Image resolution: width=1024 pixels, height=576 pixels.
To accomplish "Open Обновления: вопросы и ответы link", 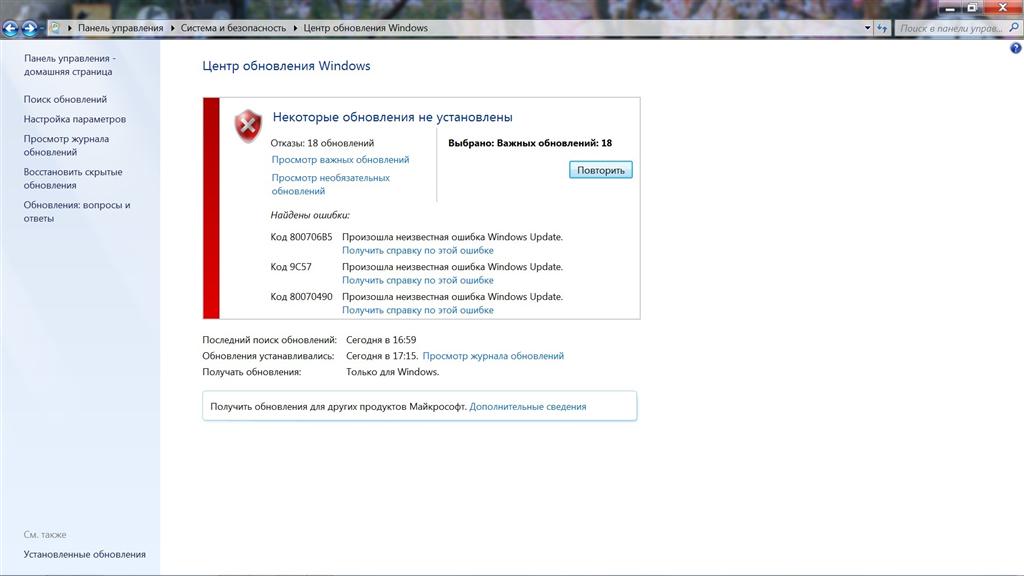I will (x=77, y=212).
